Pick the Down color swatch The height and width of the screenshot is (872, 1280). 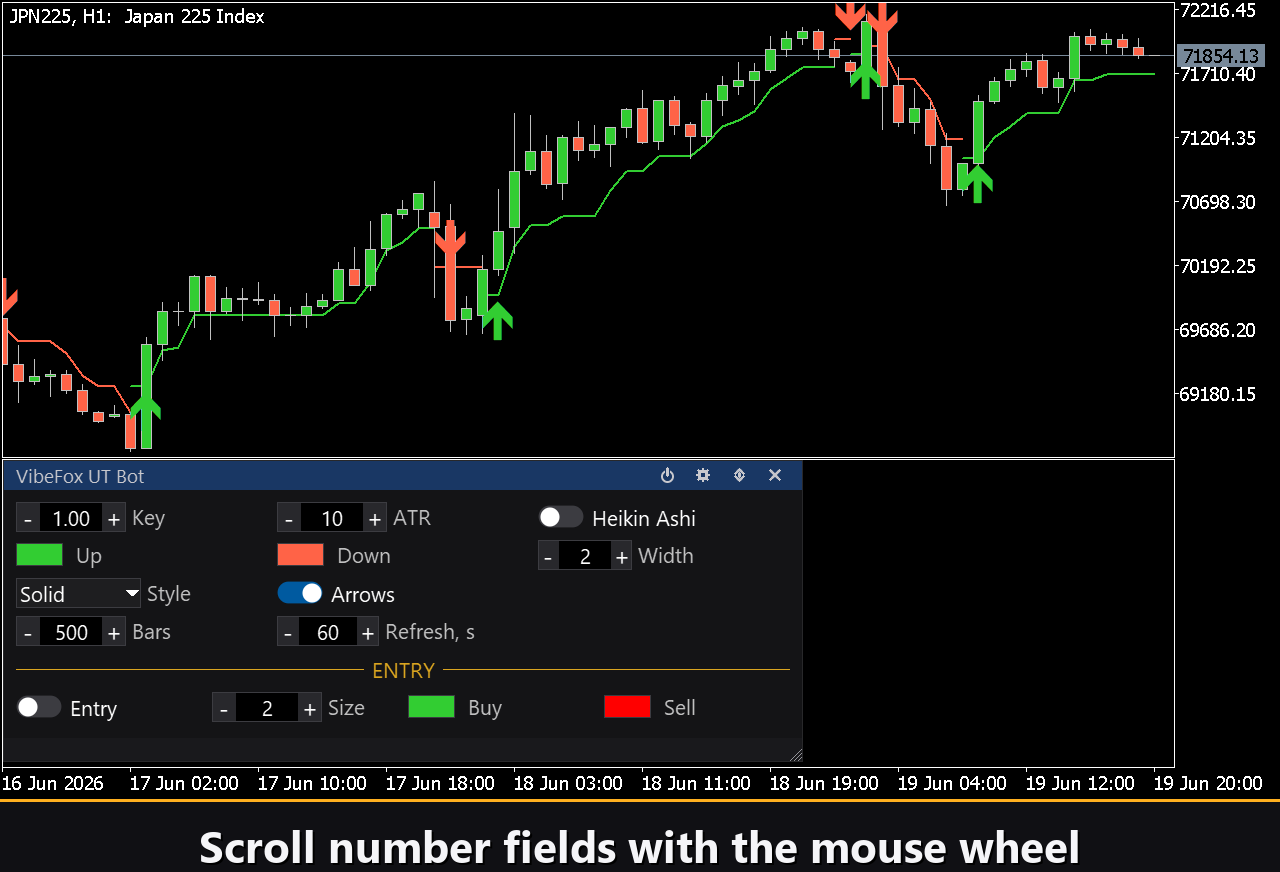click(301, 555)
